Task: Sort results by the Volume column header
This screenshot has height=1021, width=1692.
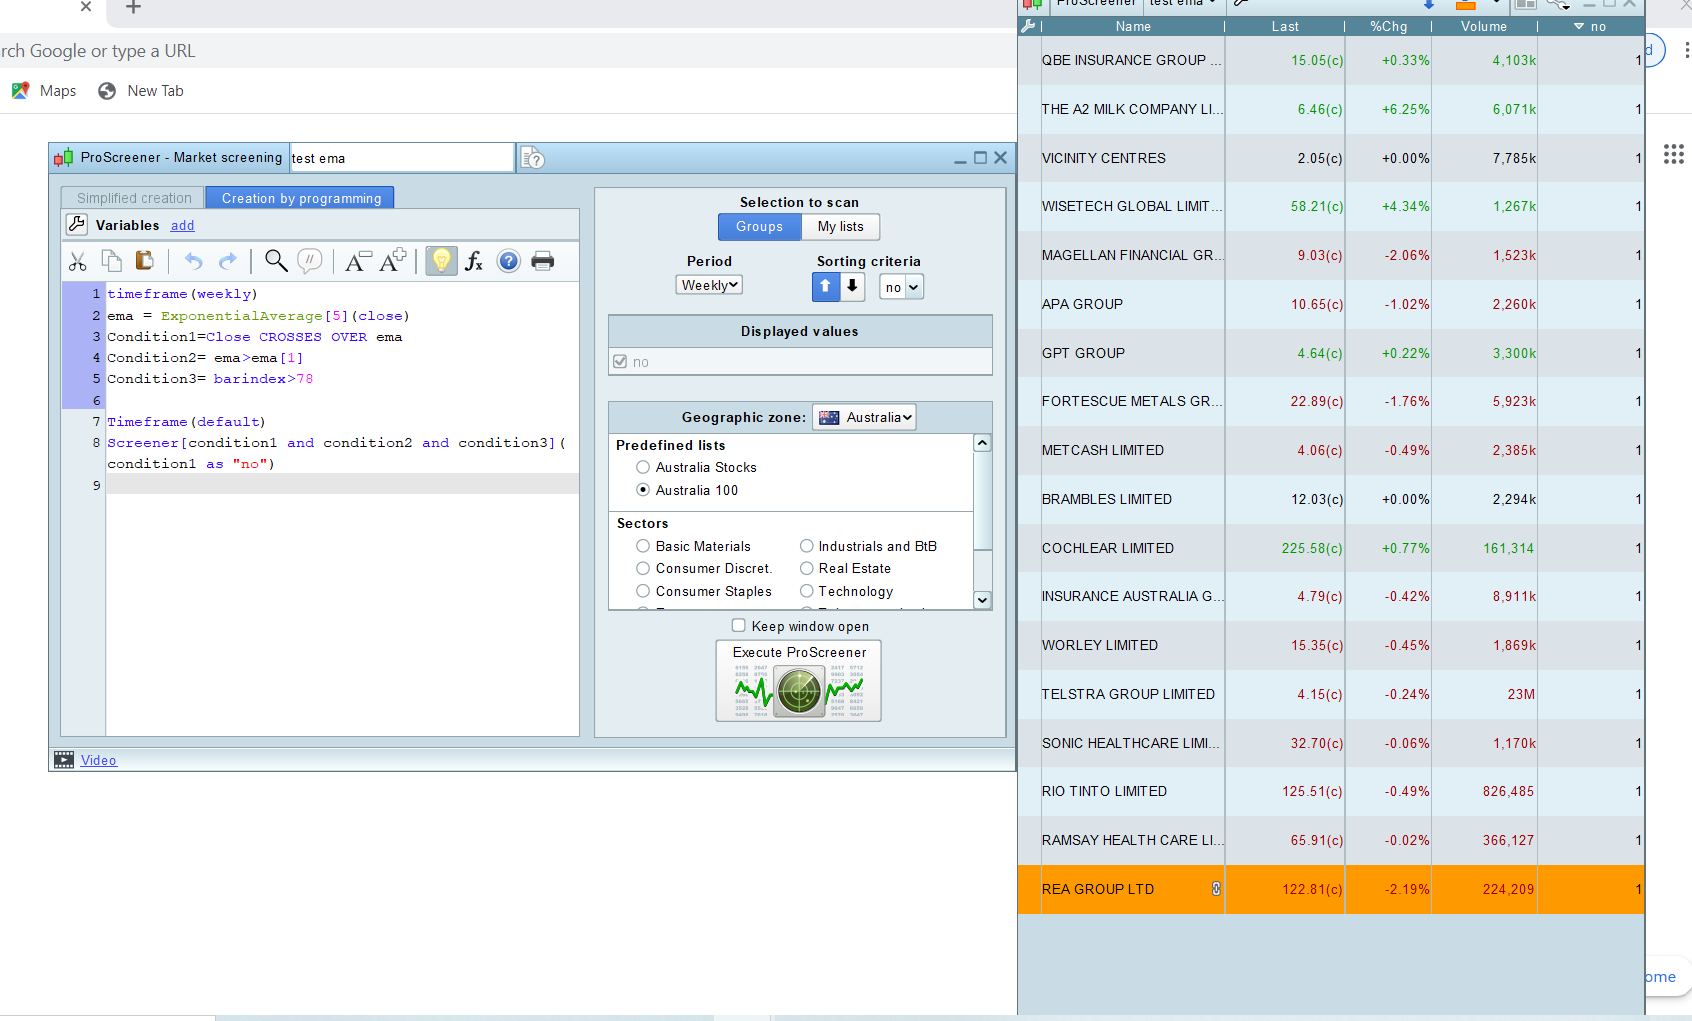Action: pyautogui.click(x=1484, y=27)
